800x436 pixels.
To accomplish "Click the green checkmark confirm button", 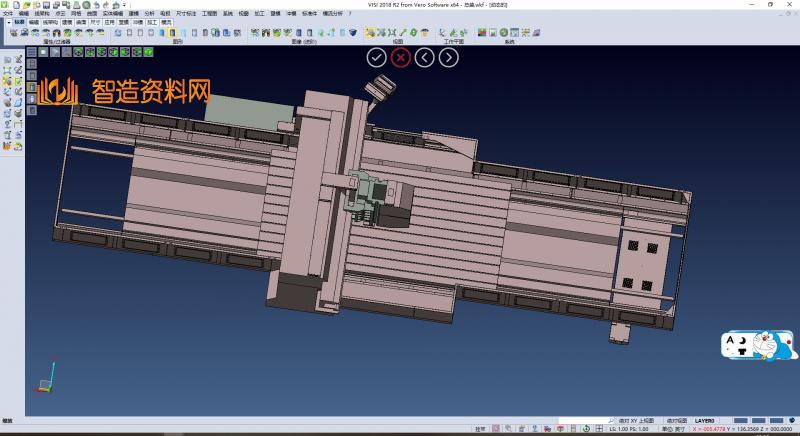I will [376, 57].
